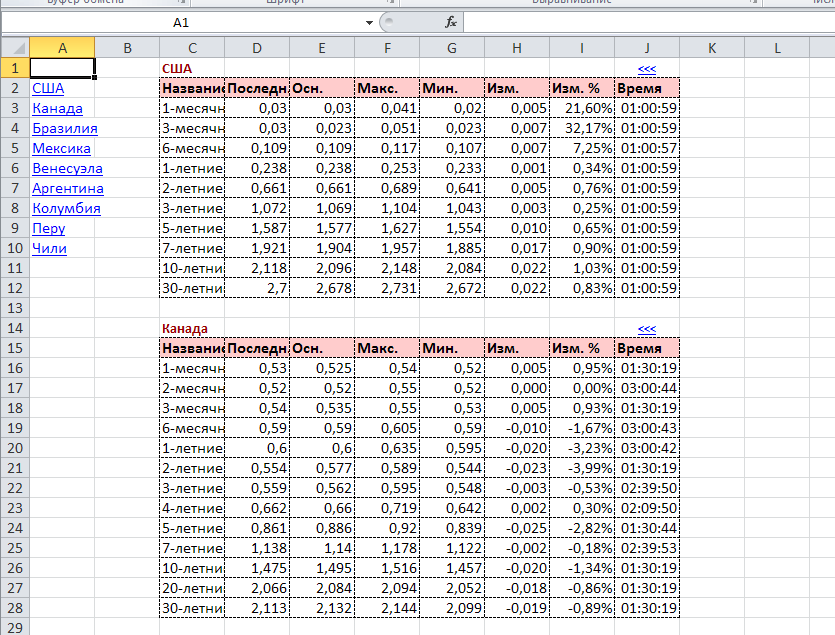Image resolution: width=835 pixels, height=635 pixels.
Task: Select column J header
Action: 647,47
